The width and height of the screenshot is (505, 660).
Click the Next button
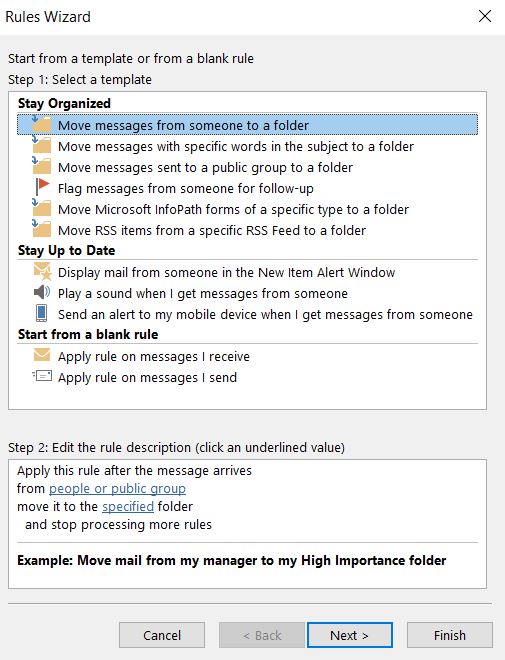click(x=350, y=635)
